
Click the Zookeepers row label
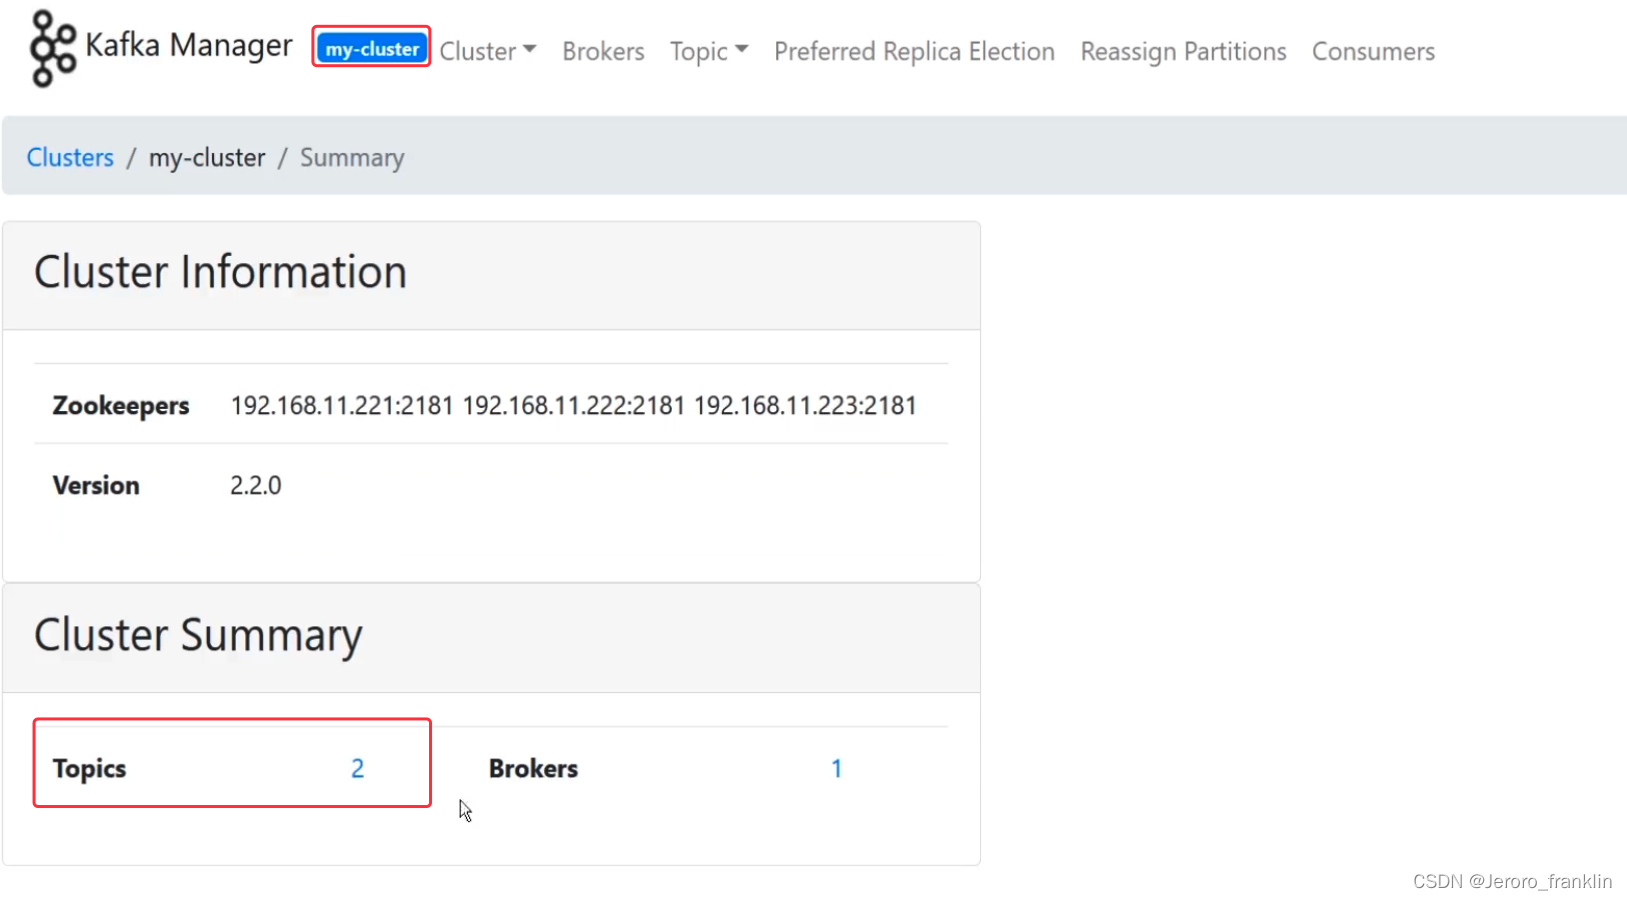coord(121,405)
